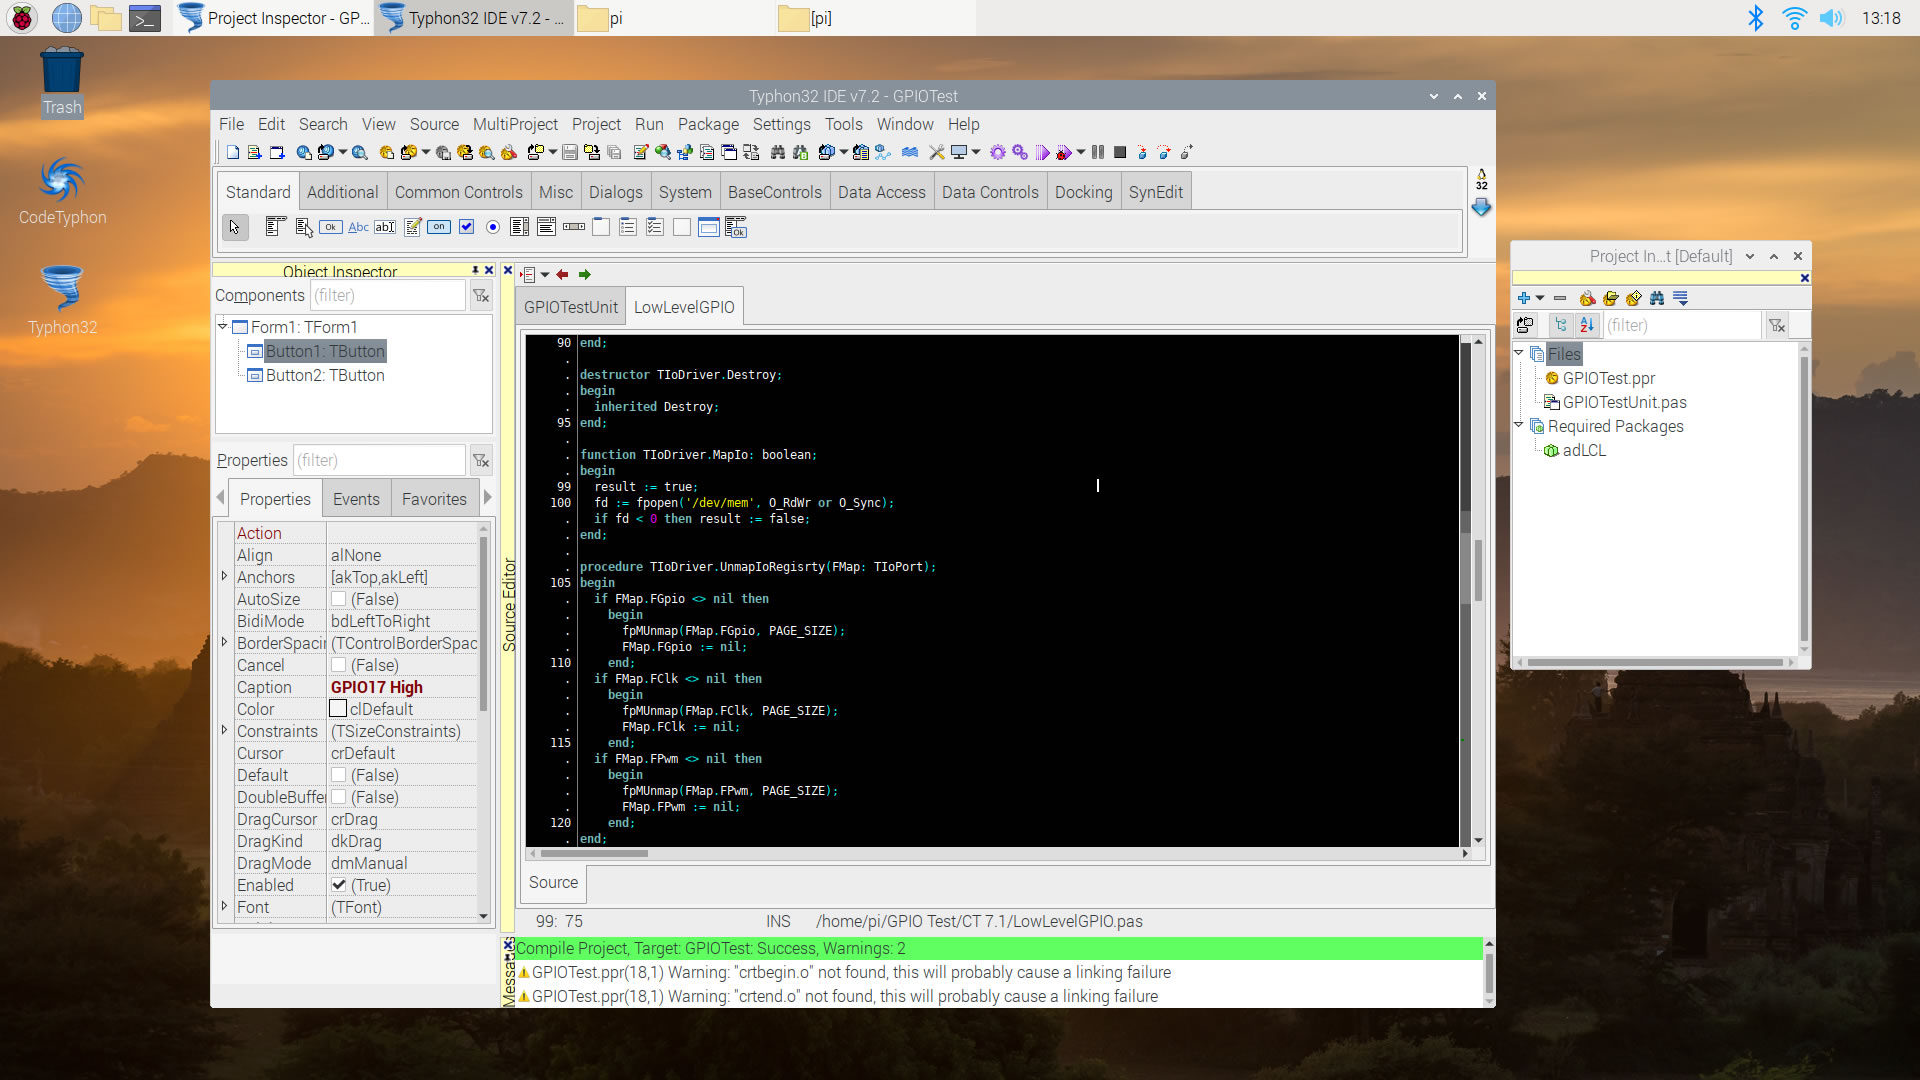Add item with blue plus in Project Inspector
Screen dimensions: 1920x1080
pos(1524,298)
